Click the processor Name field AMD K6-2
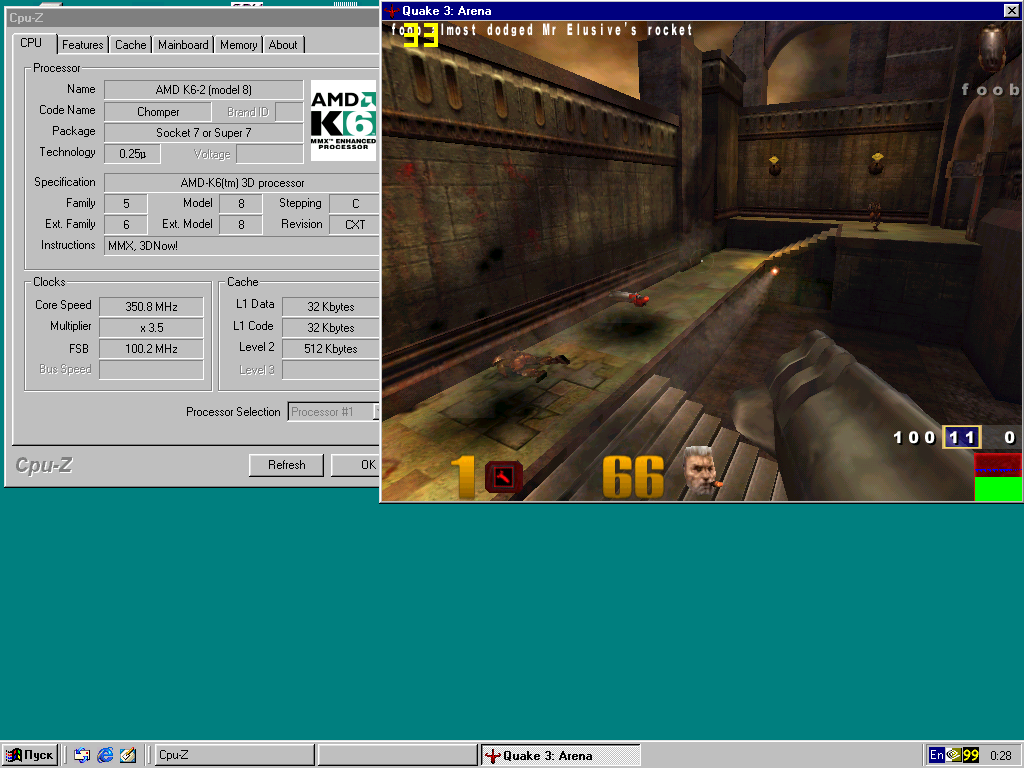Screen dimensions: 1024x768 (204, 89)
